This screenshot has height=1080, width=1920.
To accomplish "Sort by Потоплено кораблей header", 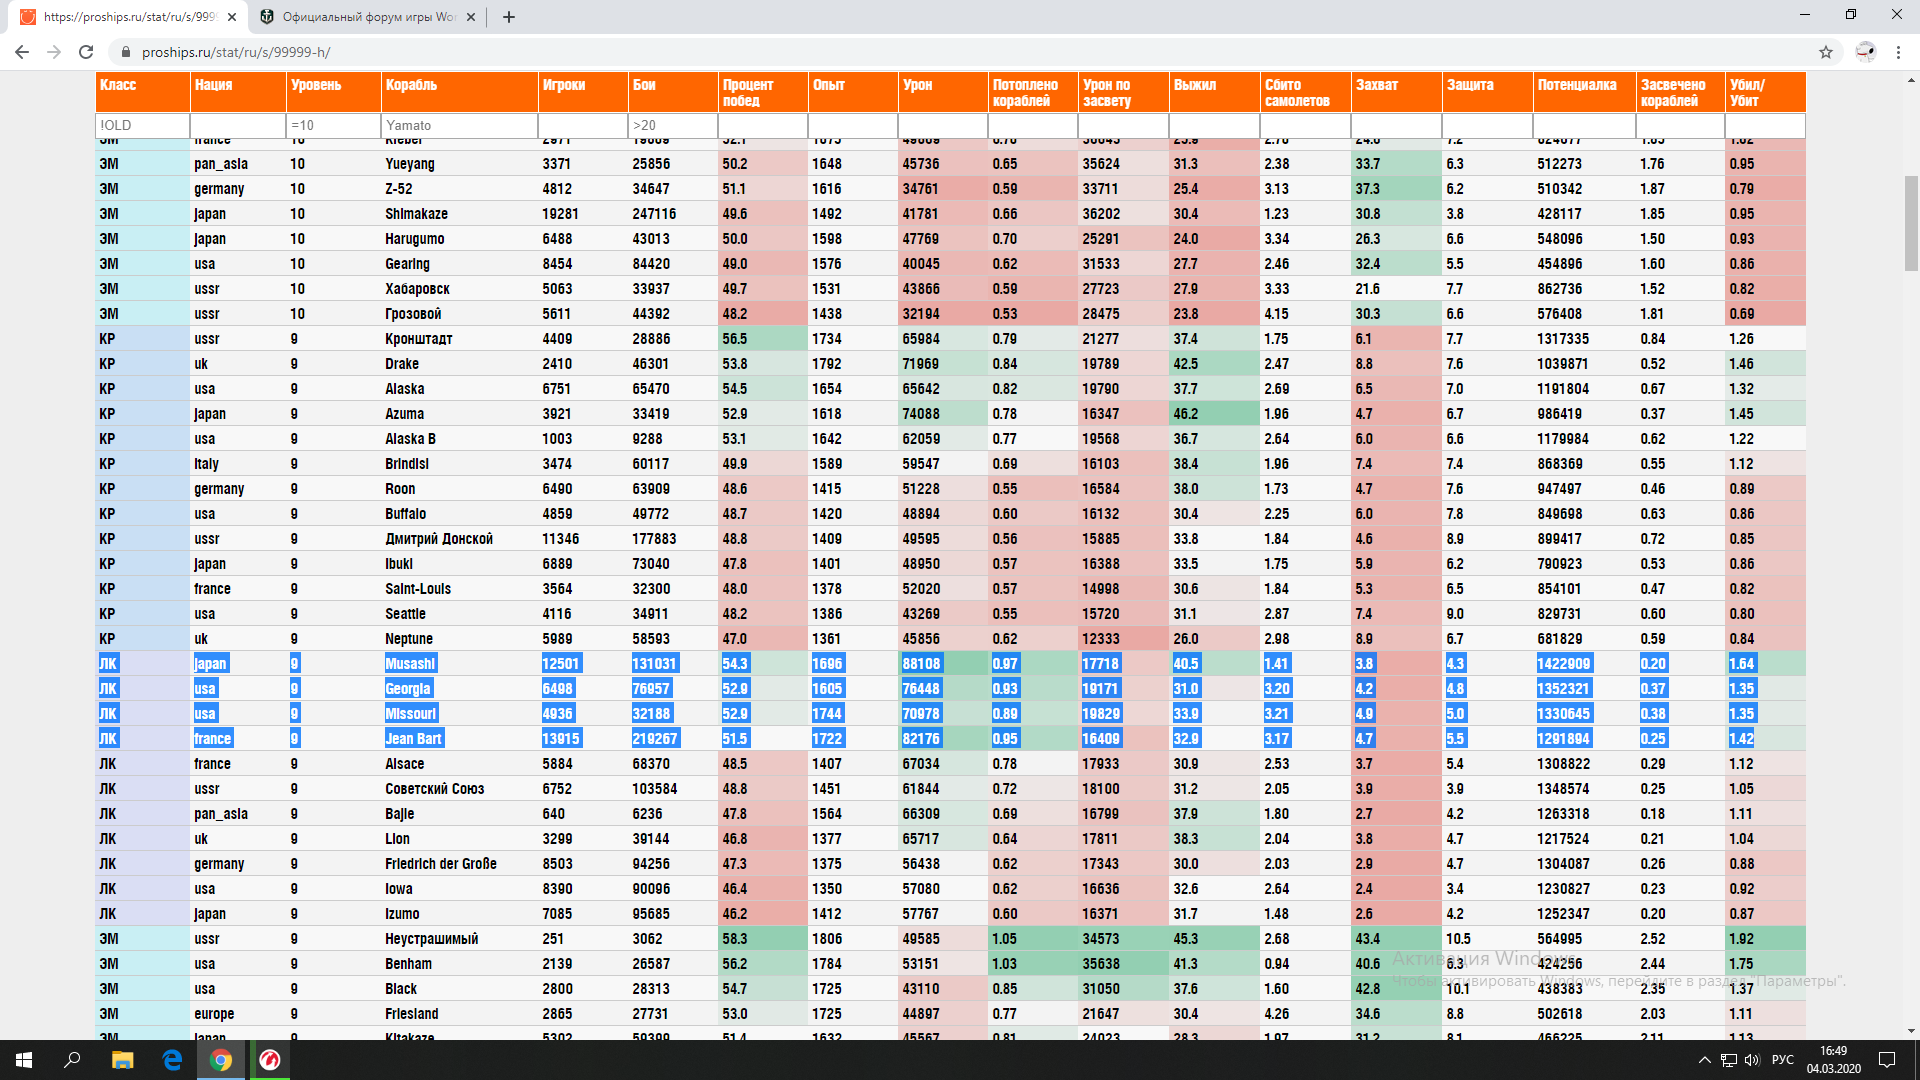I will click(1033, 92).
